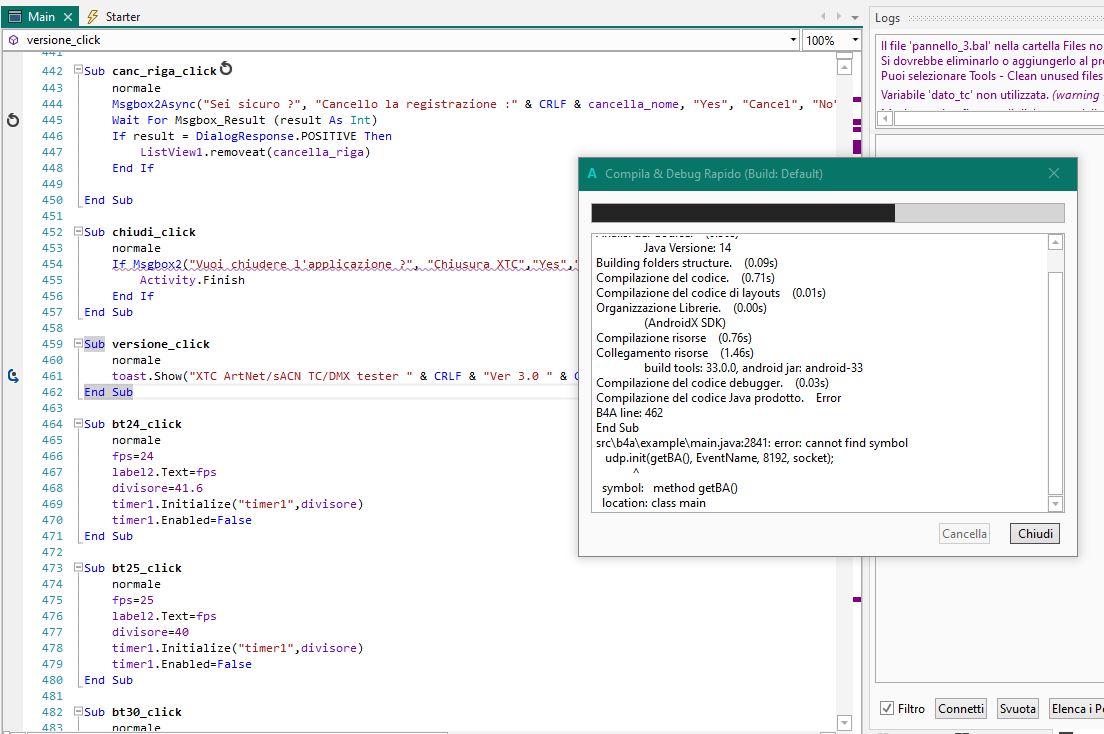Click 'End Sub' at line 462
Image resolution: width=1104 pixels, height=734 pixels.
(x=108, y=392)
